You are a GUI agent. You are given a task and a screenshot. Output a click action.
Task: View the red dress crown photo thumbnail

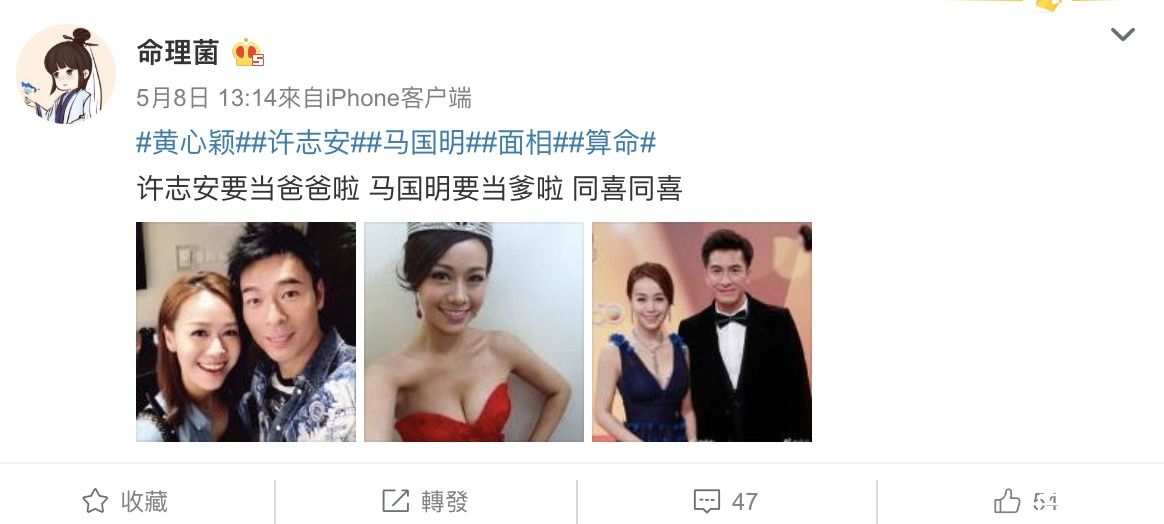point(474,332)
